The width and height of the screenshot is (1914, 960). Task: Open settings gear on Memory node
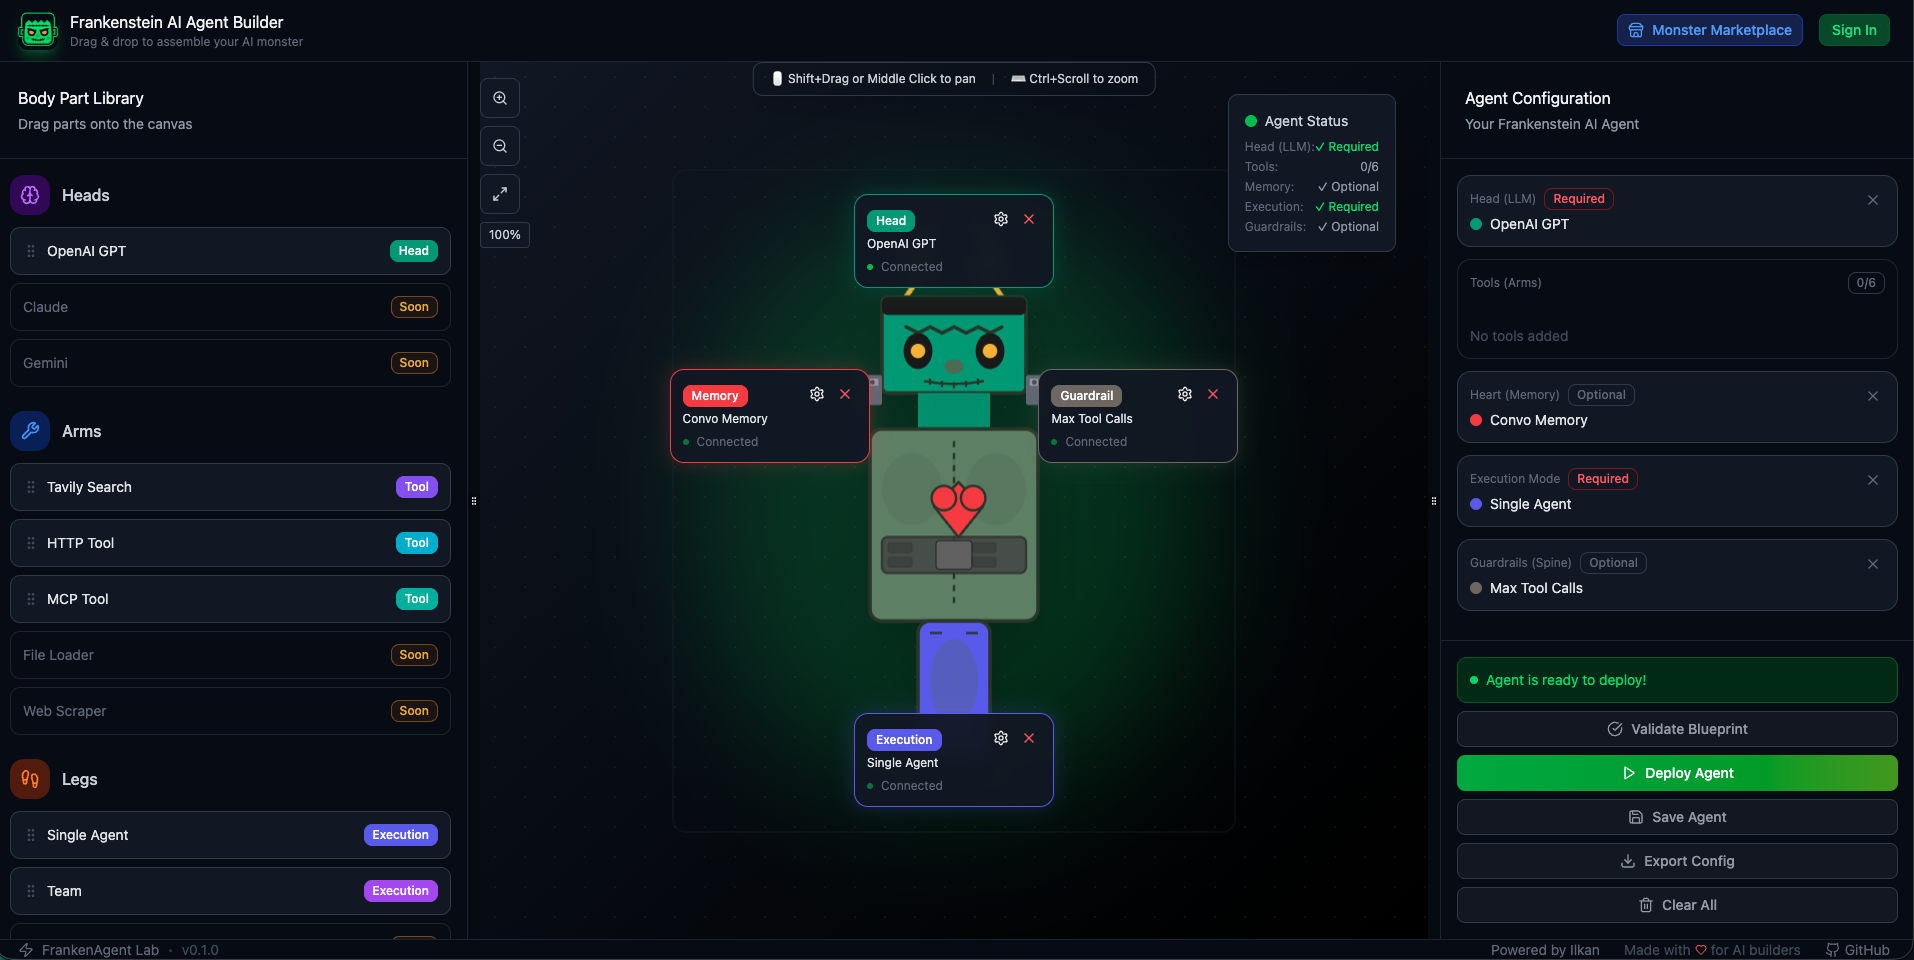[x=817, y=394]
